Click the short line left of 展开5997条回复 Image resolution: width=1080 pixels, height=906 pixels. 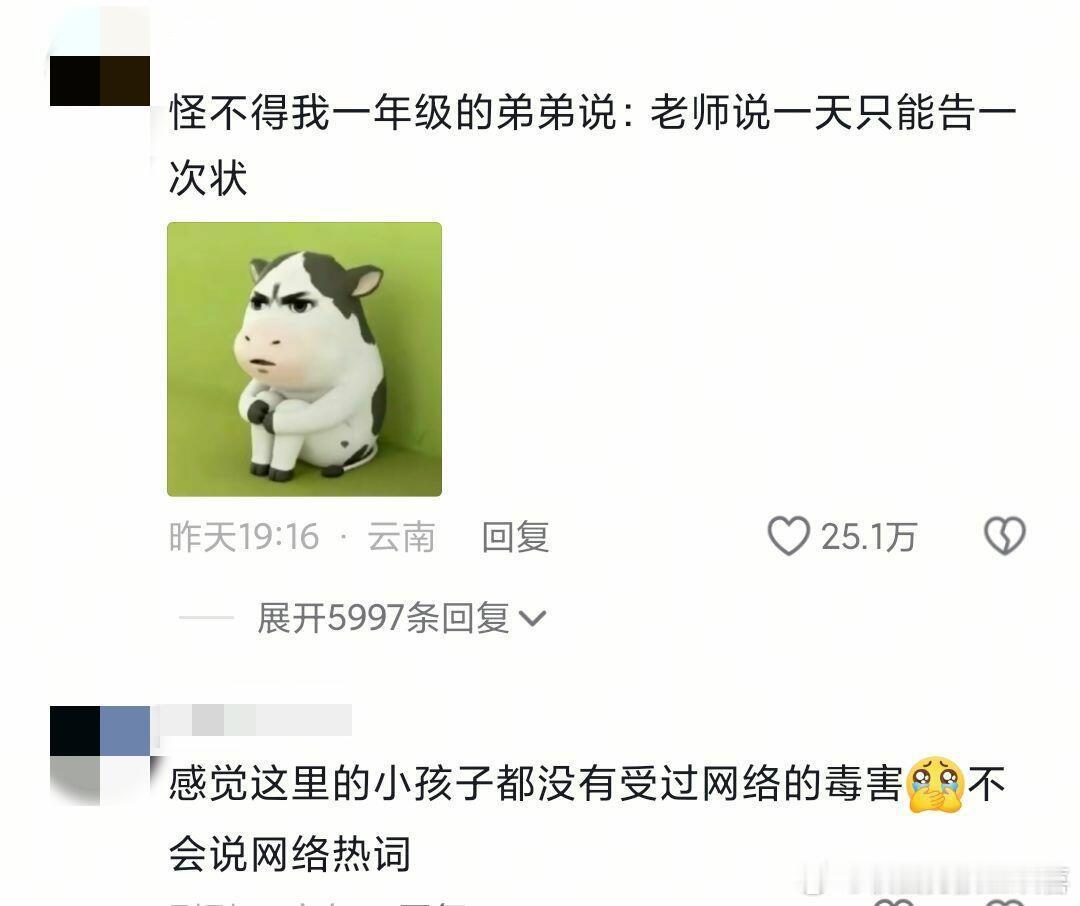pyautogui.click(x=207, y=618)
